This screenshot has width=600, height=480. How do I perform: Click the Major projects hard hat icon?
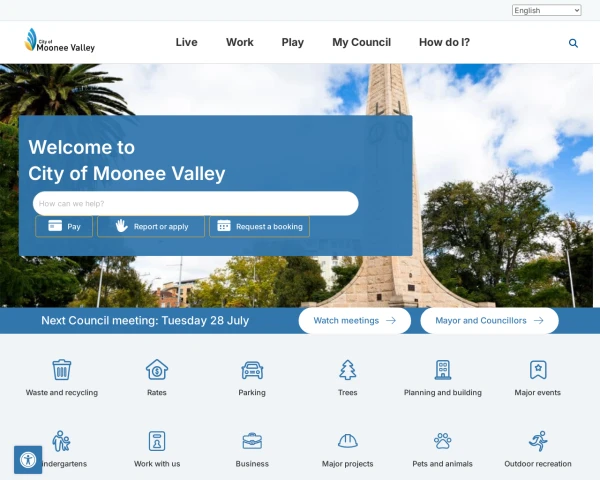point(347,441)
